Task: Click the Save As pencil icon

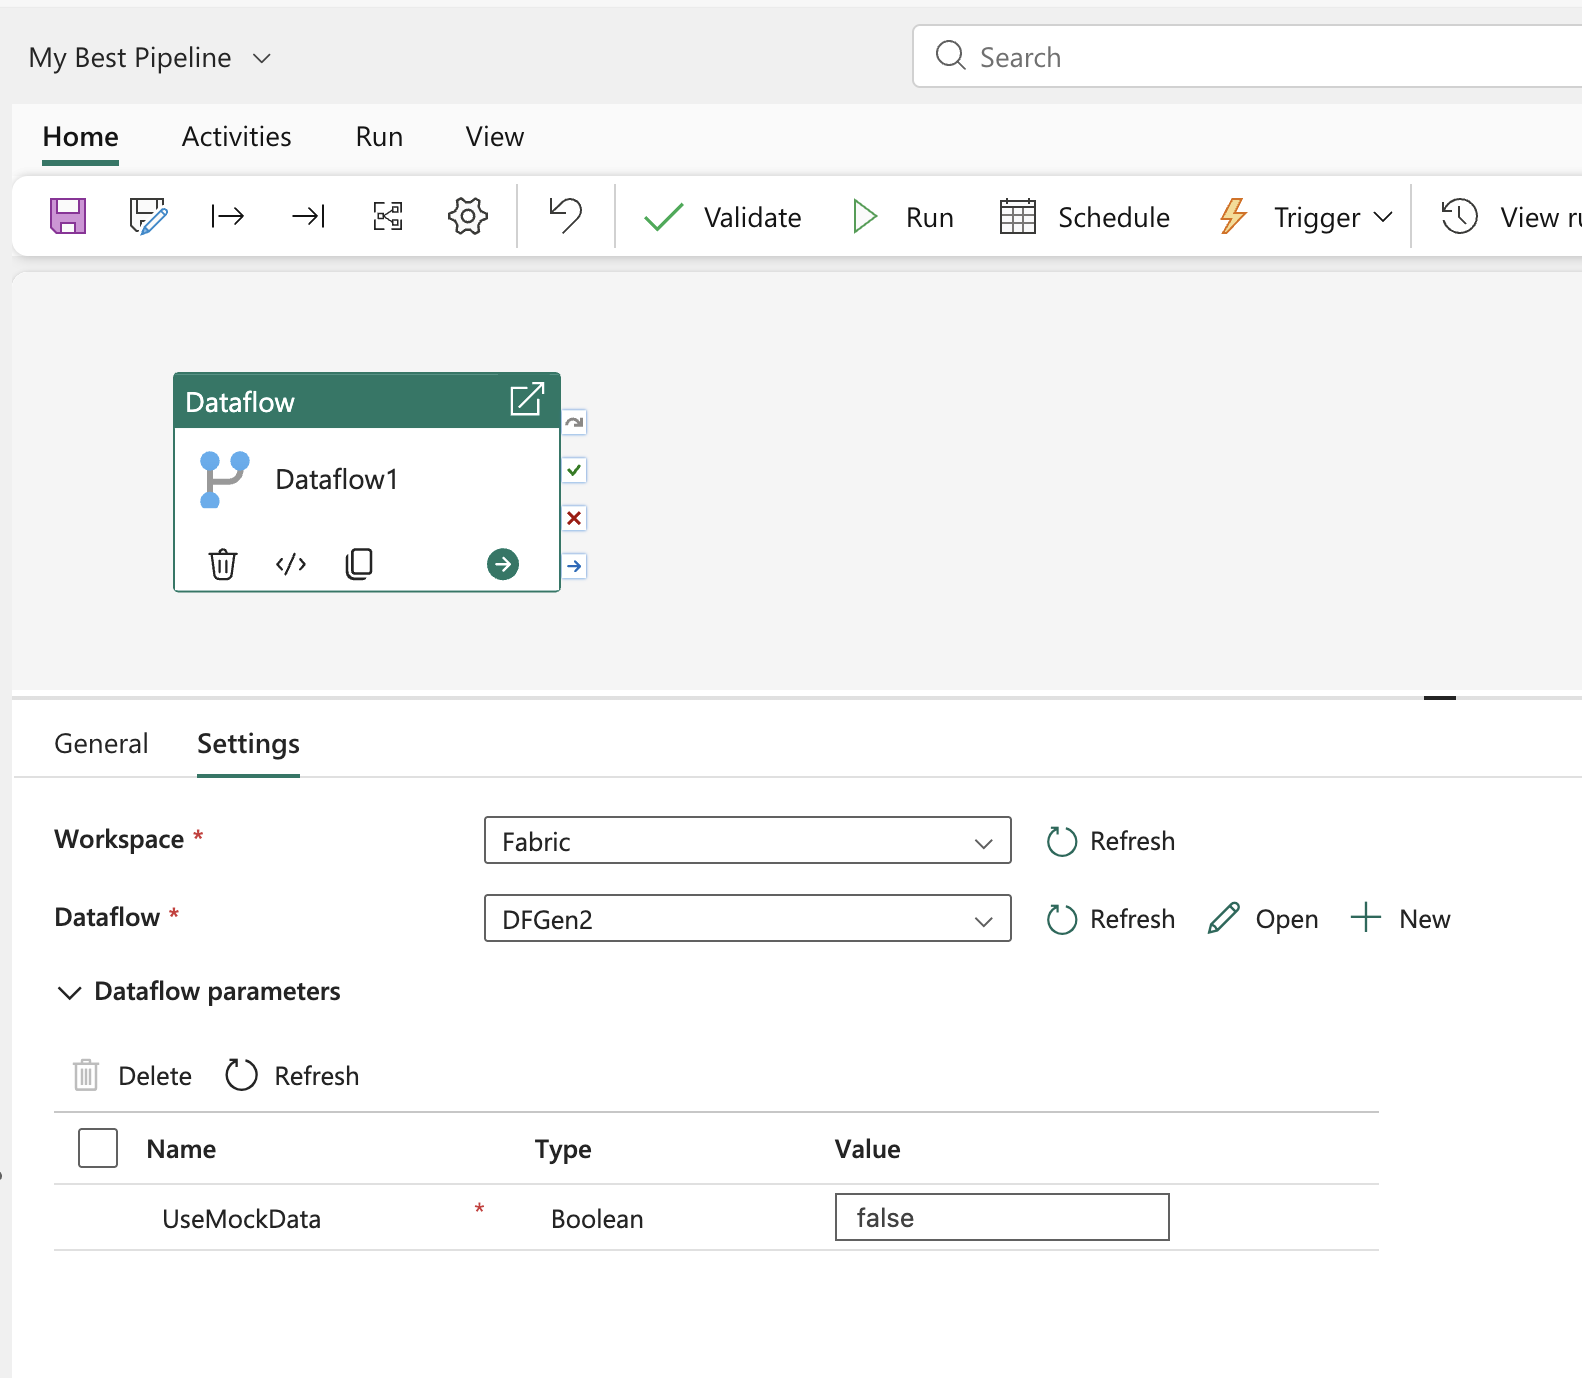Action: [x=148, y=216]
